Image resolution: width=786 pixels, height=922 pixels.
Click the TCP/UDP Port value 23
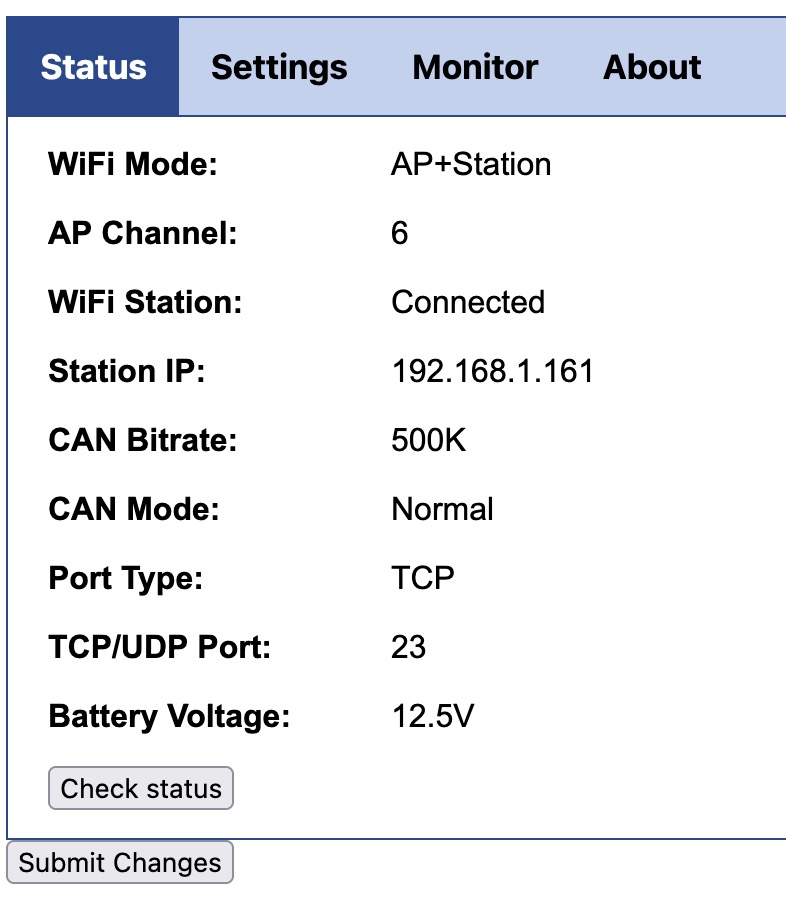(409, 647)
